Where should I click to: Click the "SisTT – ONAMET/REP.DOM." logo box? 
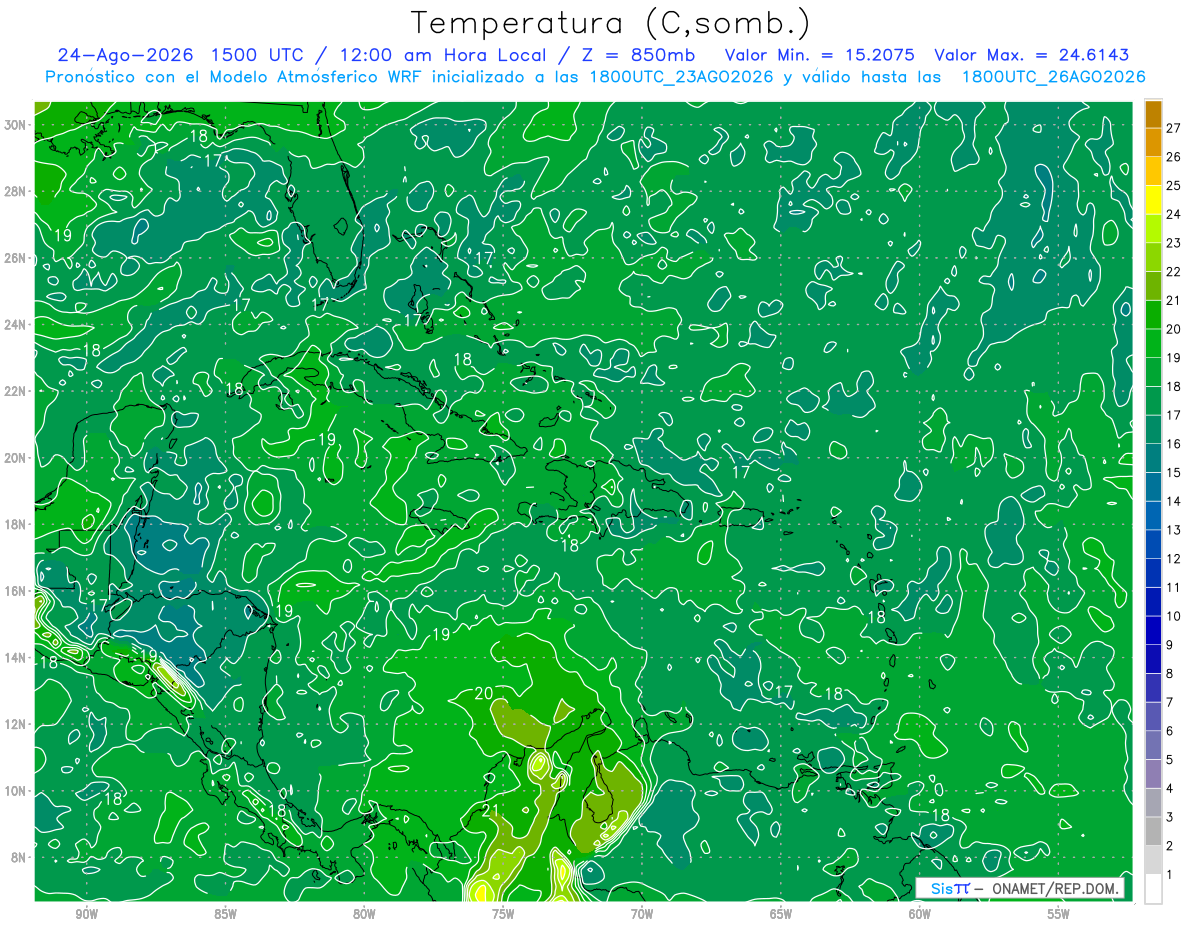(1020, 888)
